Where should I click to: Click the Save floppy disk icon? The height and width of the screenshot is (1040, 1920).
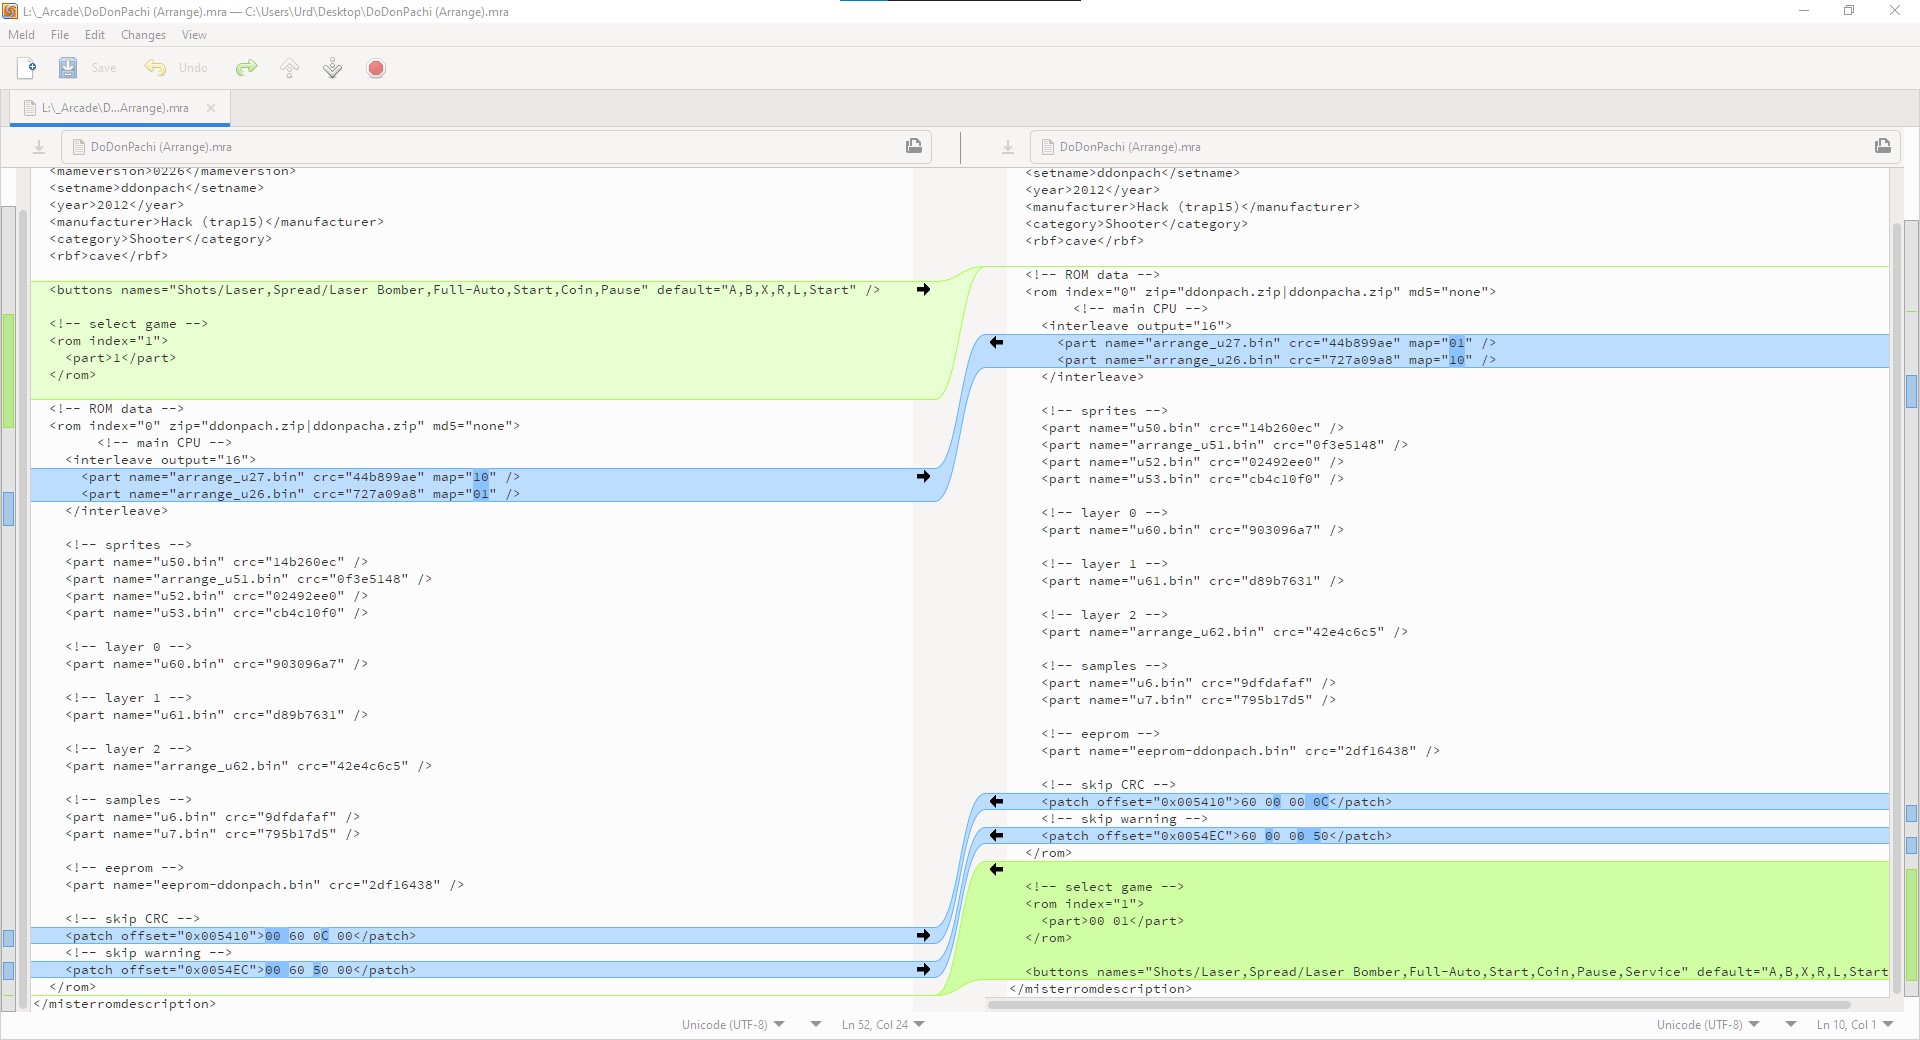tap(67, 68)
